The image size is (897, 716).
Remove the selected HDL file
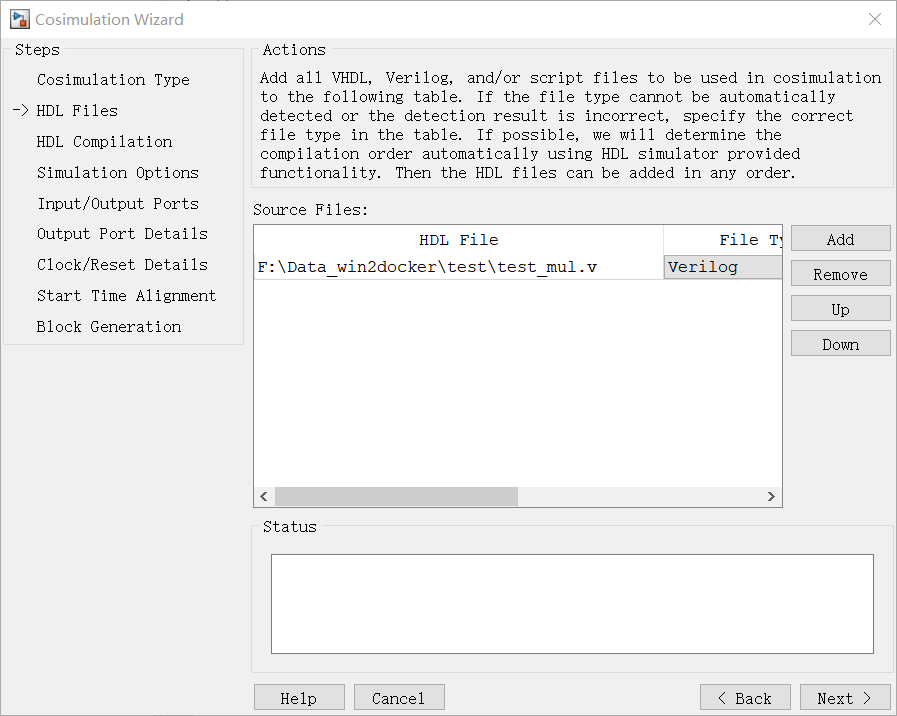click(x=840, y=274)
